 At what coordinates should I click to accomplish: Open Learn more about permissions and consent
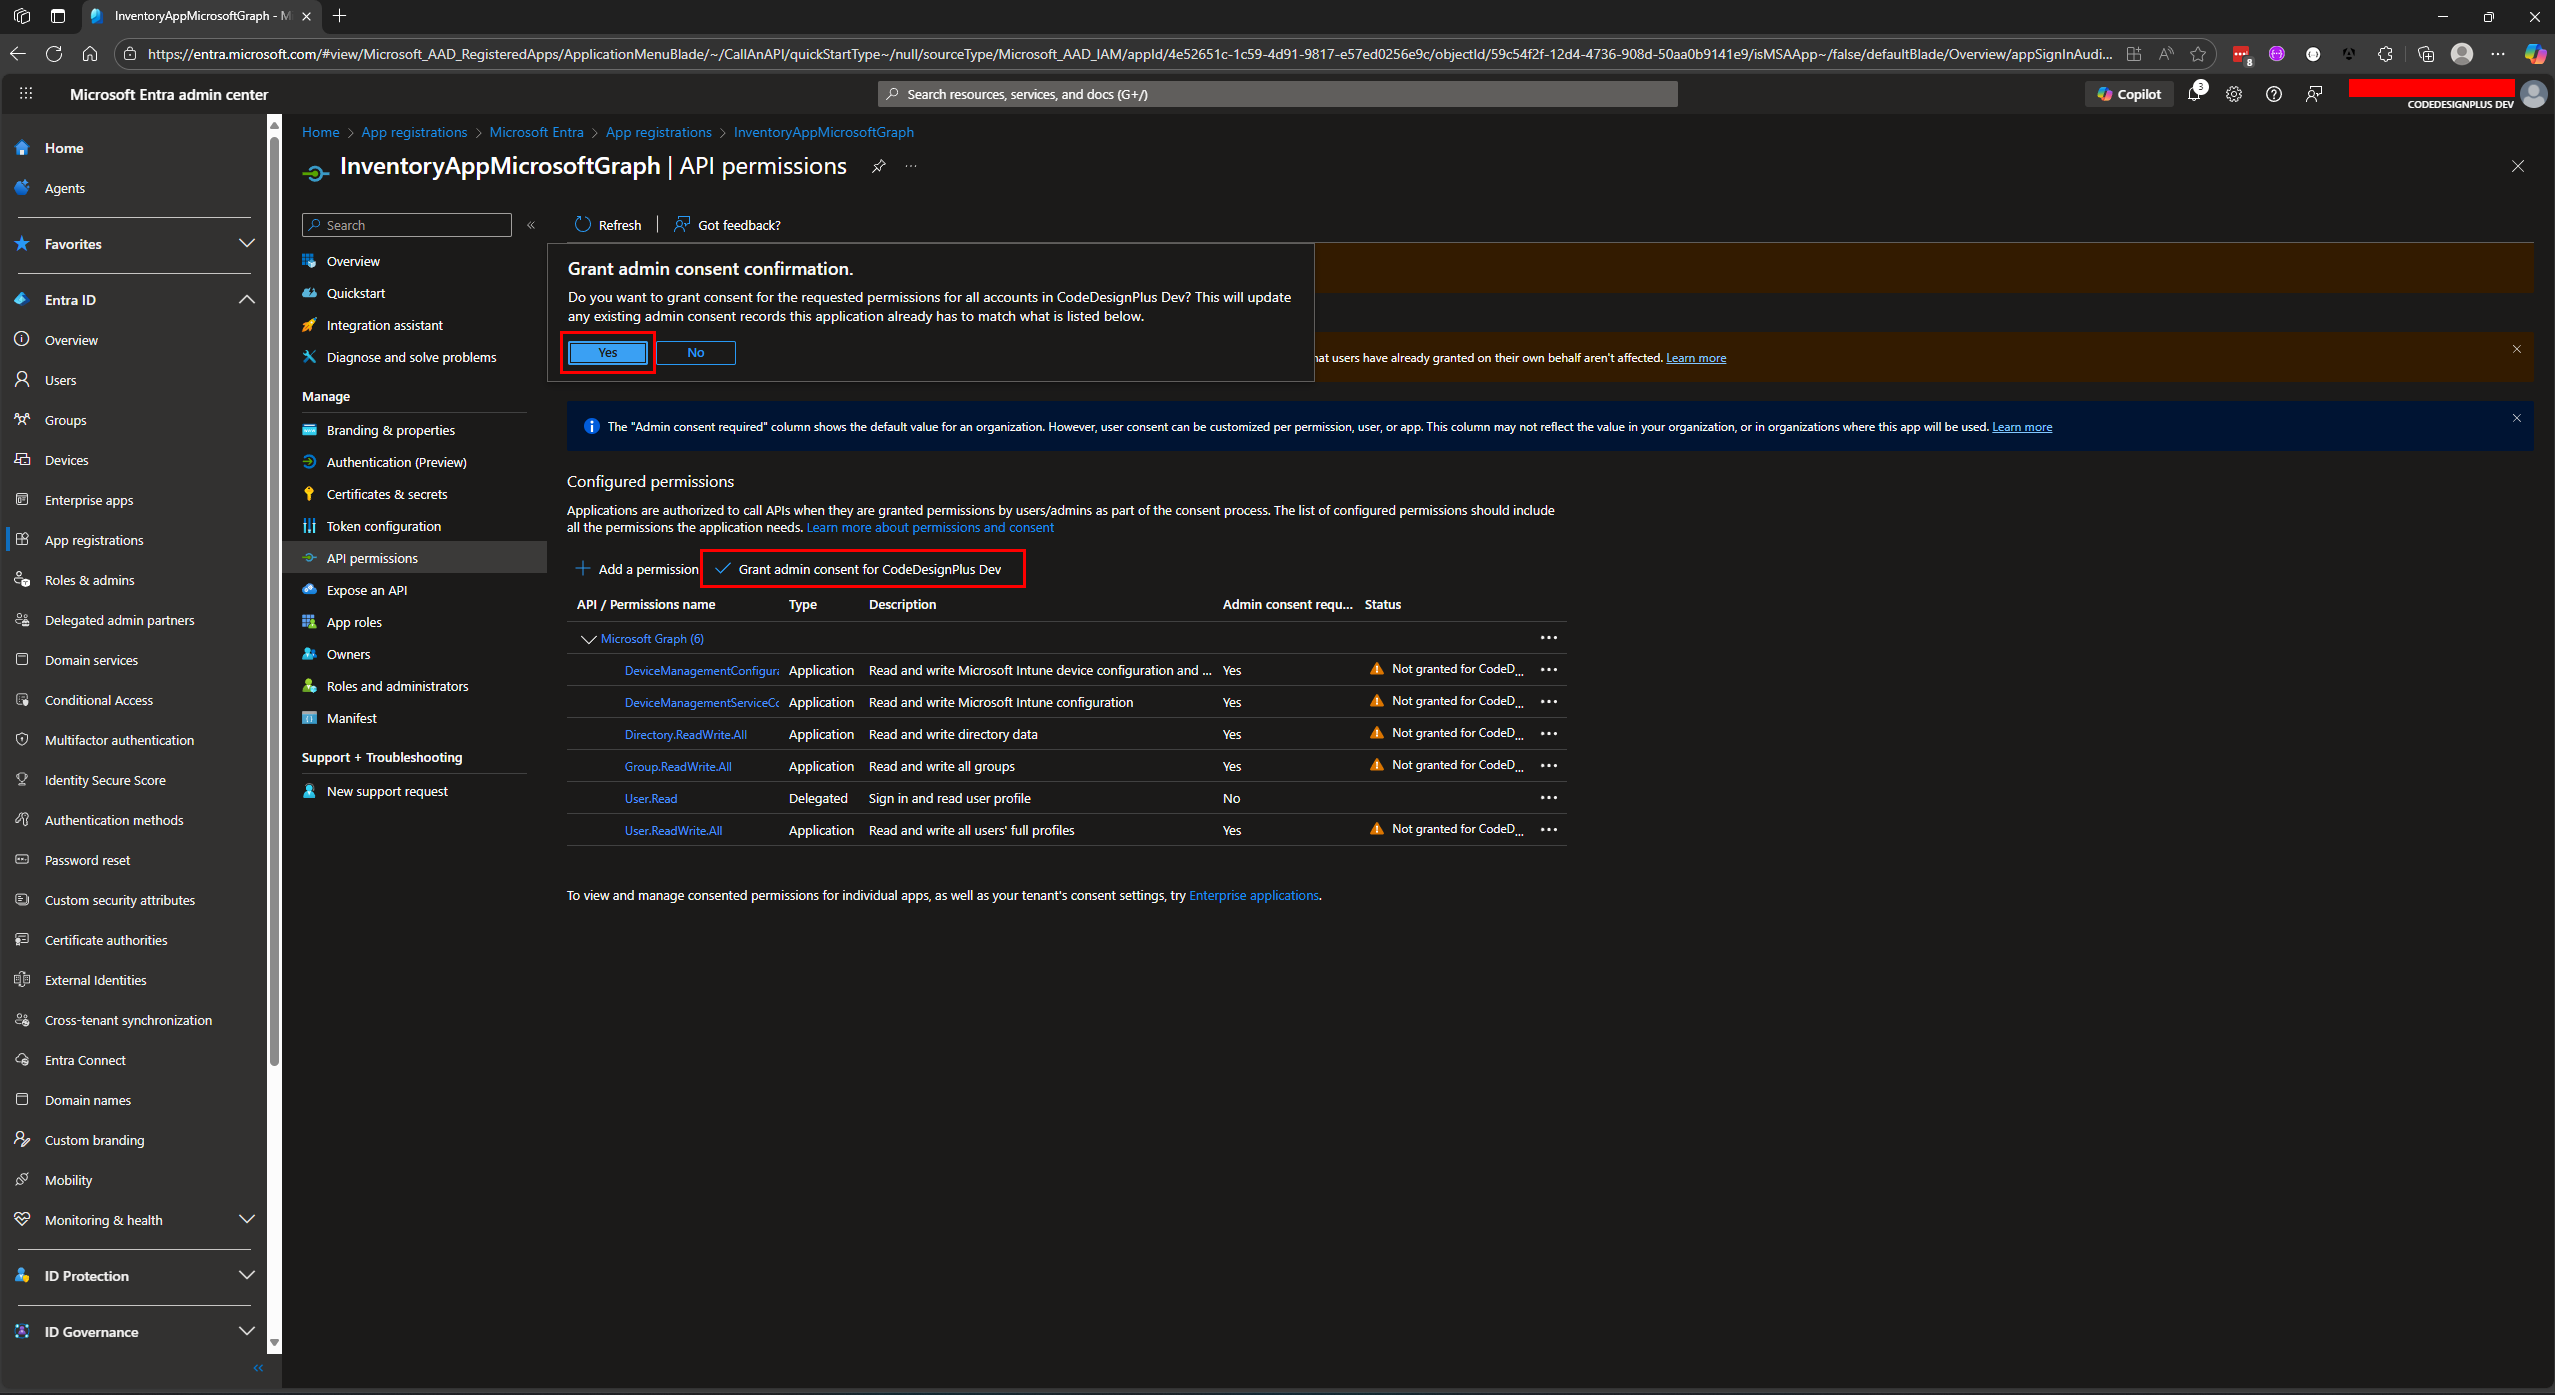[930, 527]
